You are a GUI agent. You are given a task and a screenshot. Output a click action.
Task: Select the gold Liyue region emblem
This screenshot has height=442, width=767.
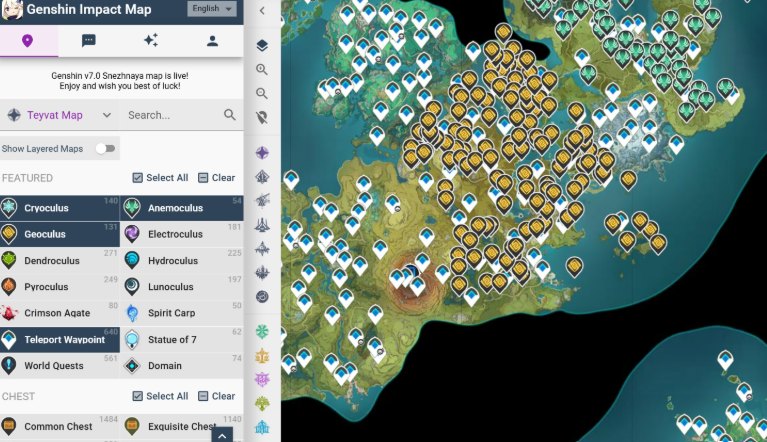pos(262,356)
